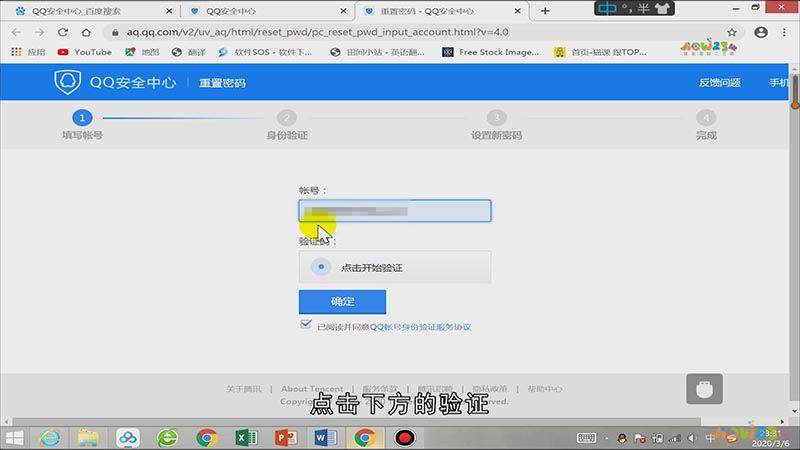This screenshot has height=450, width=800.
Task: Uncheck the agreement checkbox
Action: 306,324
